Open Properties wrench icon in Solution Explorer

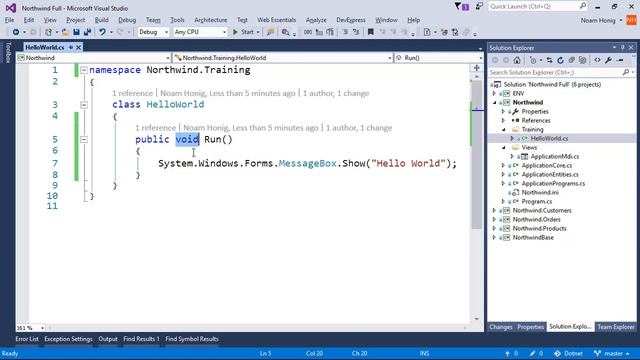coord(608,60)
